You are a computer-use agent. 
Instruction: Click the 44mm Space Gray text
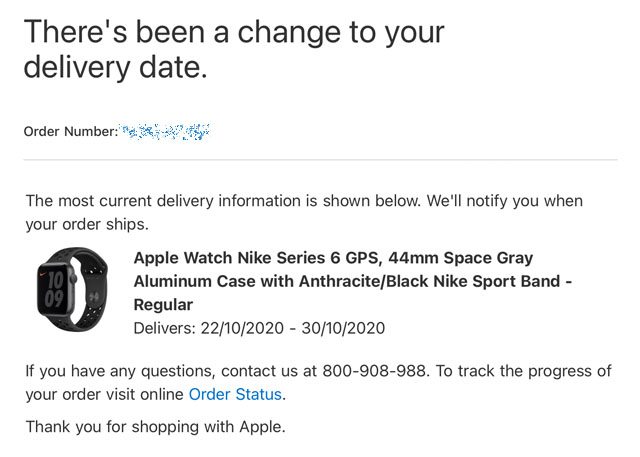point(460,258)
